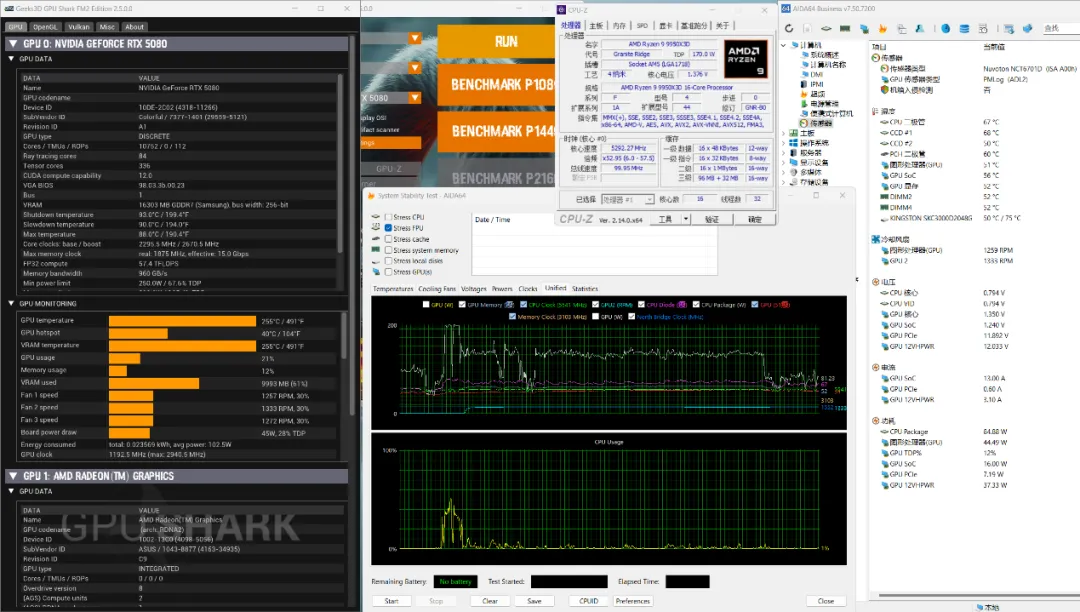
Task: Toggle the North Bridge Clock graph checkbox
Action: click(x=632, y=317)
